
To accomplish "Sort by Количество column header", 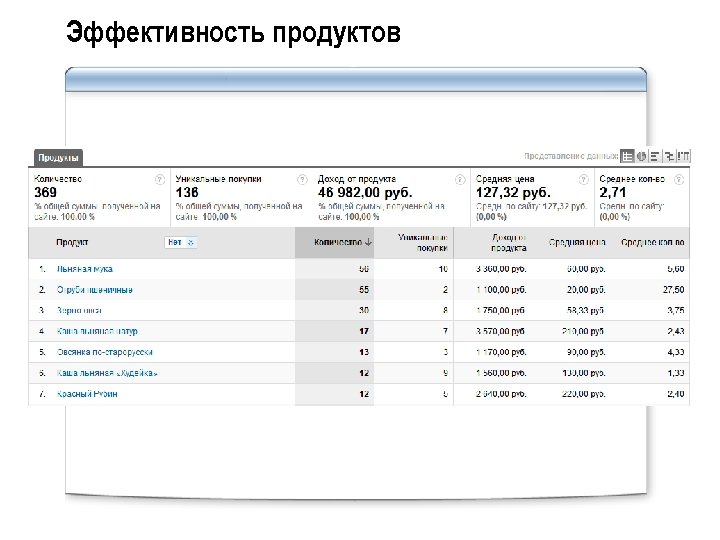I will (343, 242).
